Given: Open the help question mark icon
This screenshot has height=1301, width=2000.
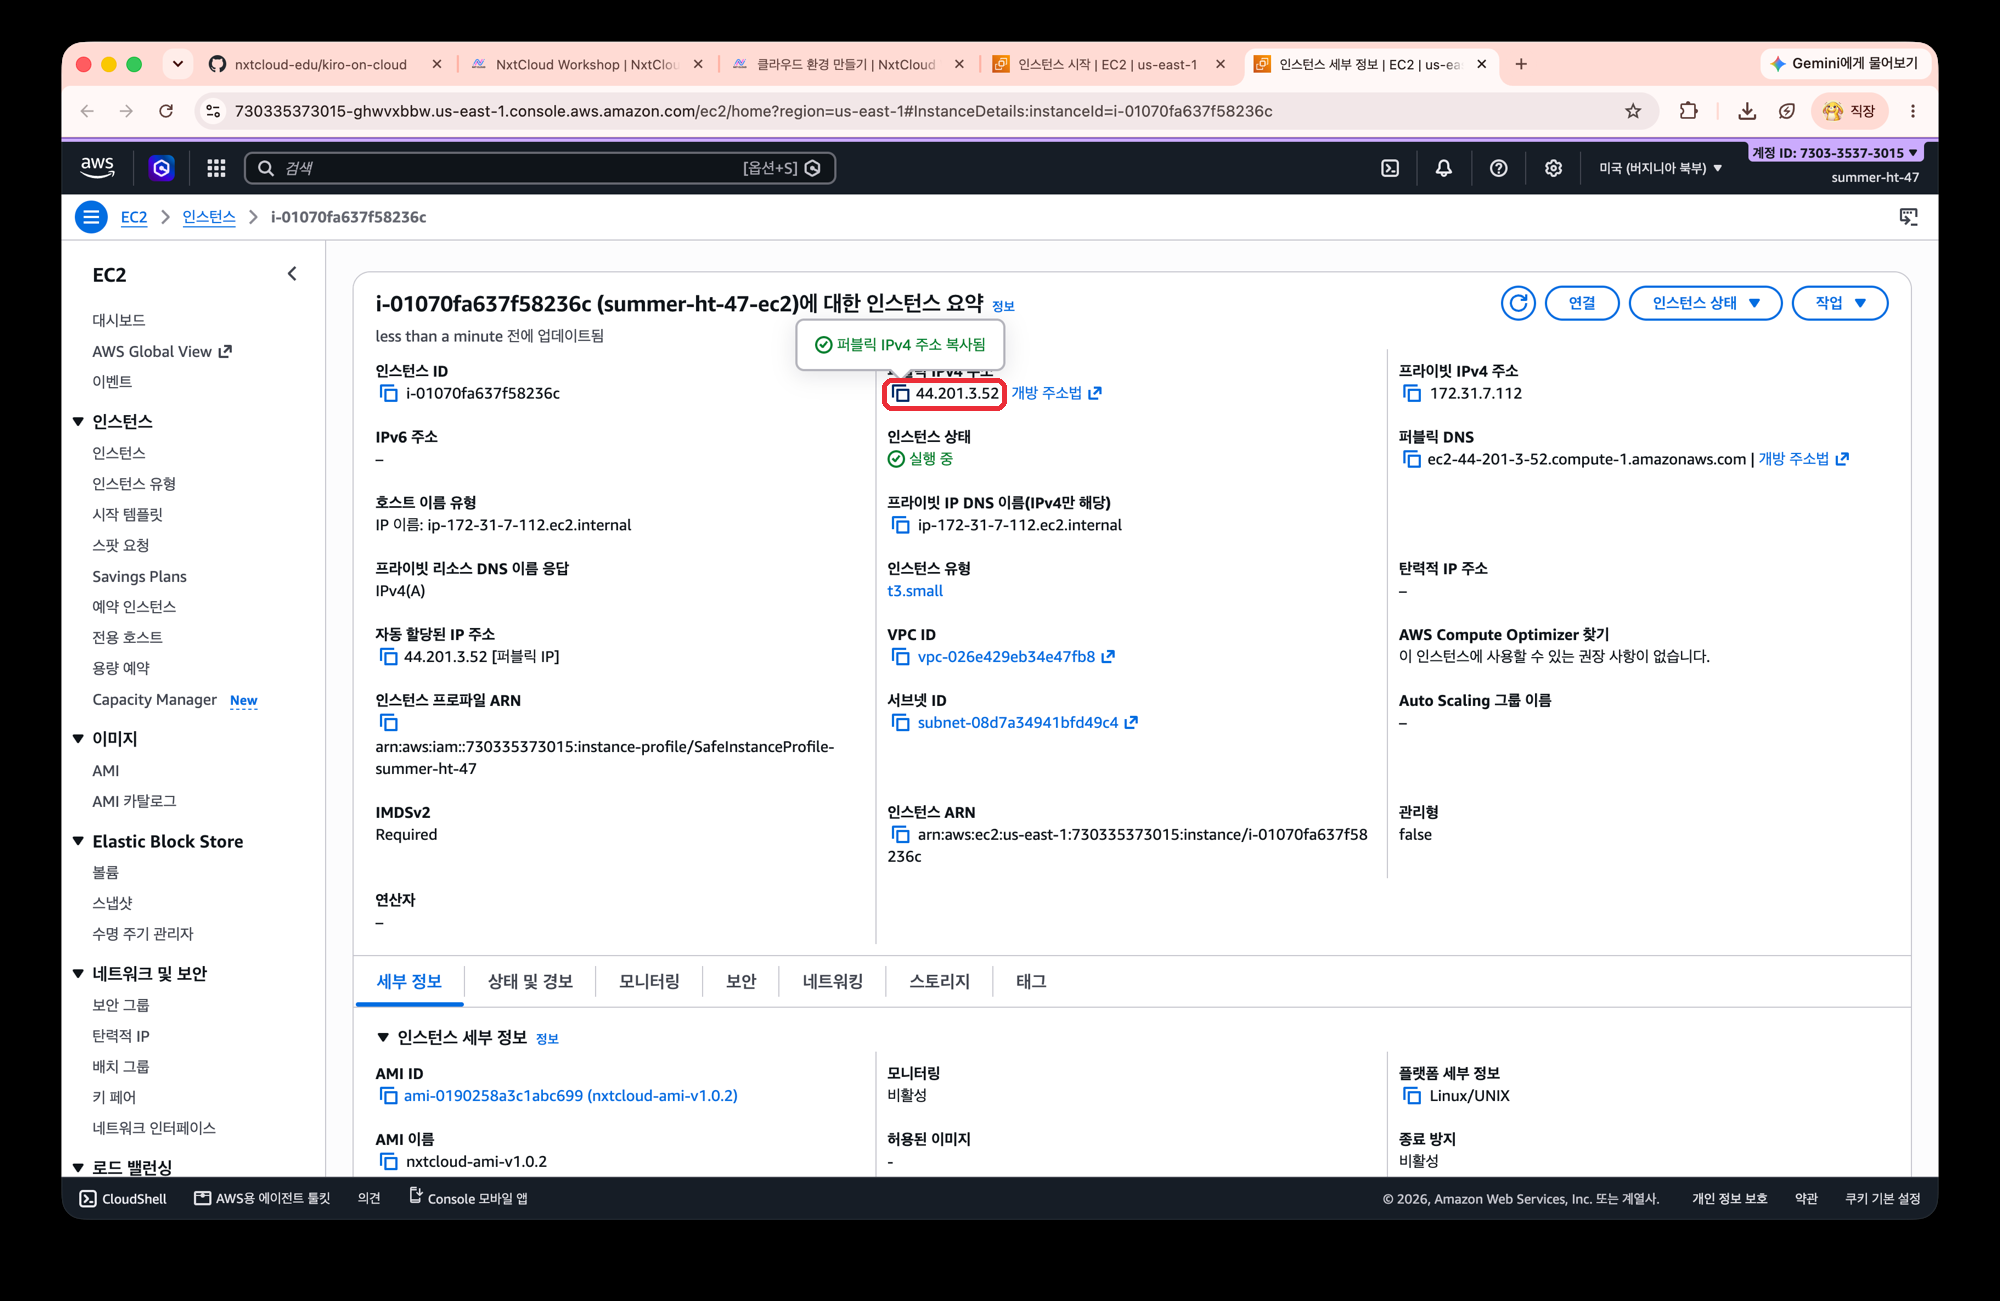Looking at the screenshot, I should tap(1498, 168).
